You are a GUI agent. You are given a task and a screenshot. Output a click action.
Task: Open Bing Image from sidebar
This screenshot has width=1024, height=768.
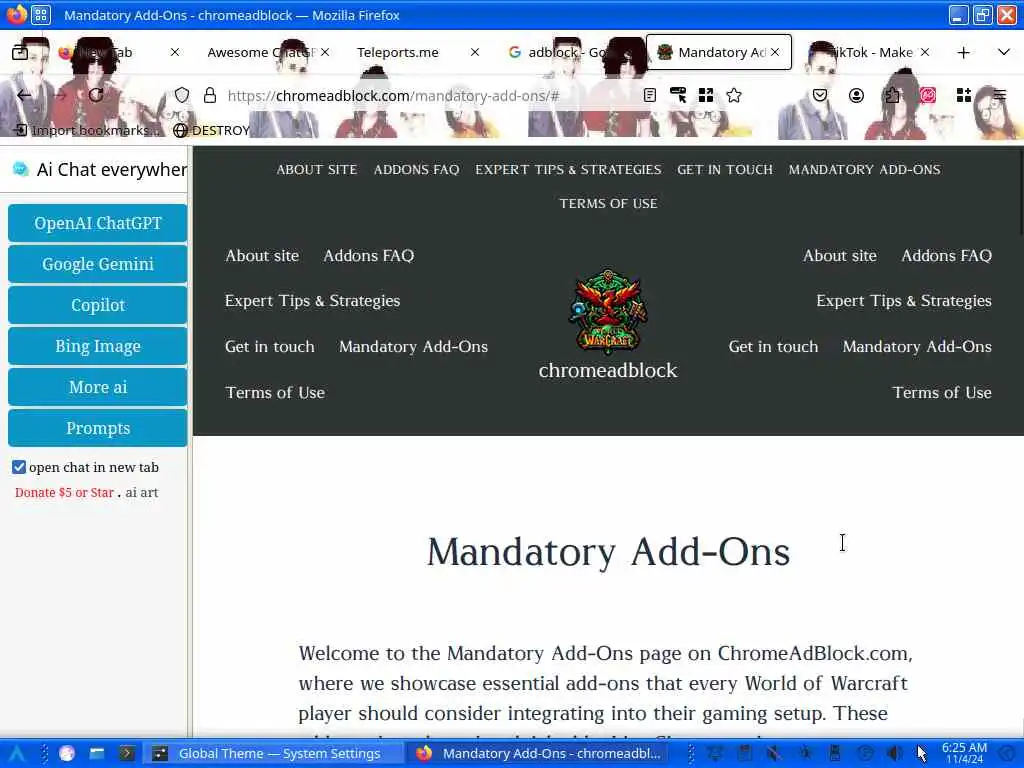[98, 346]
